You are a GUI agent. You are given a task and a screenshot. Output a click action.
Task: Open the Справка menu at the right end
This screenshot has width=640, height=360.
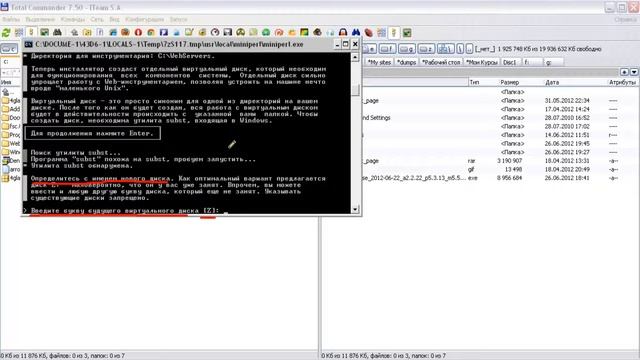coord(625,19)
